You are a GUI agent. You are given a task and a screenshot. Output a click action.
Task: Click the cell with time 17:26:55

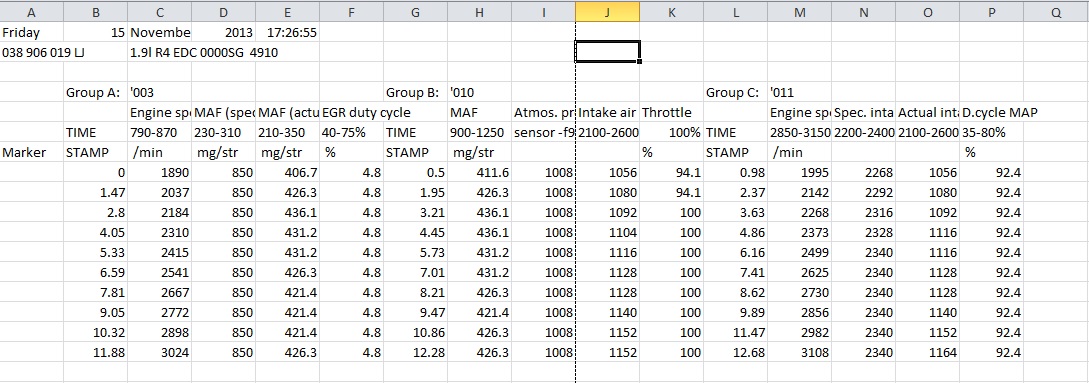click(288, 32)
